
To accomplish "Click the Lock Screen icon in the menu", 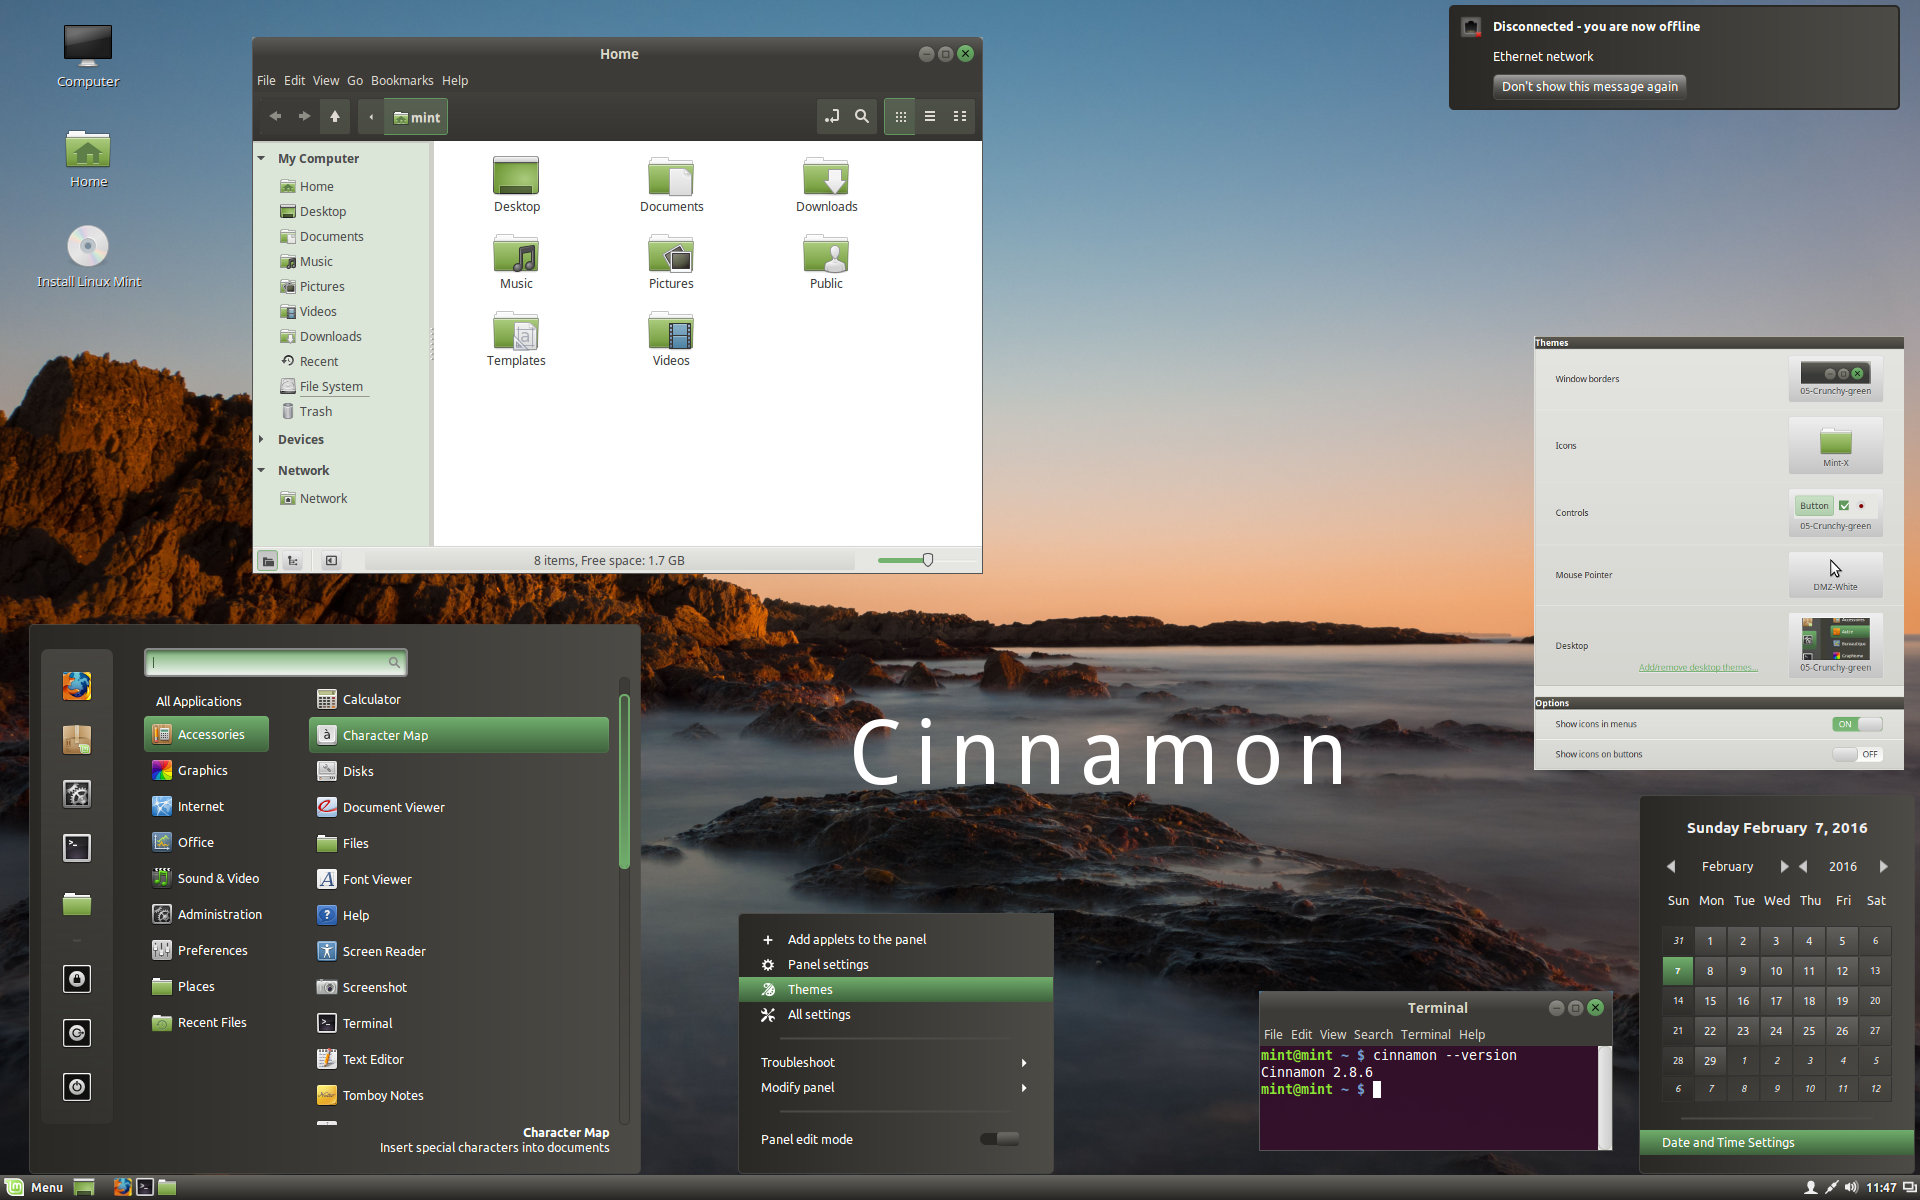I will click(77, 979).
